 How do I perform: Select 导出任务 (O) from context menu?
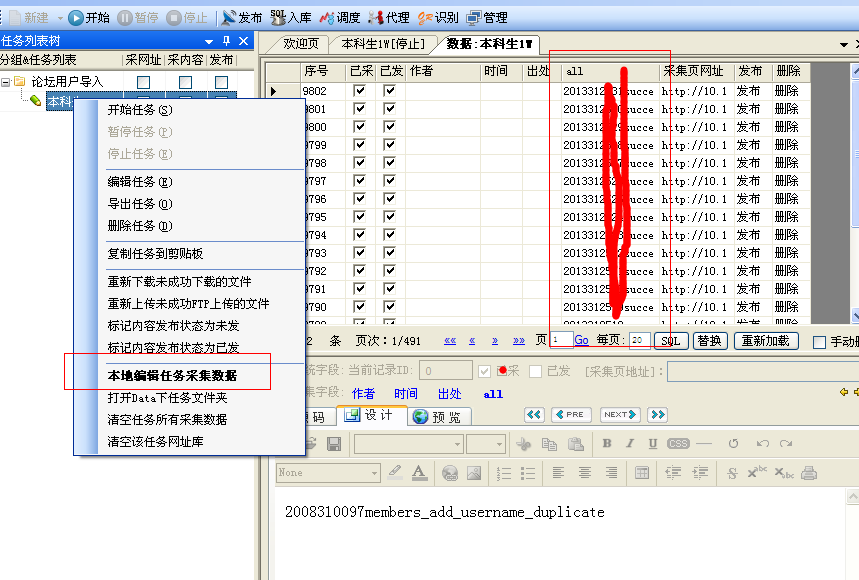140,204
